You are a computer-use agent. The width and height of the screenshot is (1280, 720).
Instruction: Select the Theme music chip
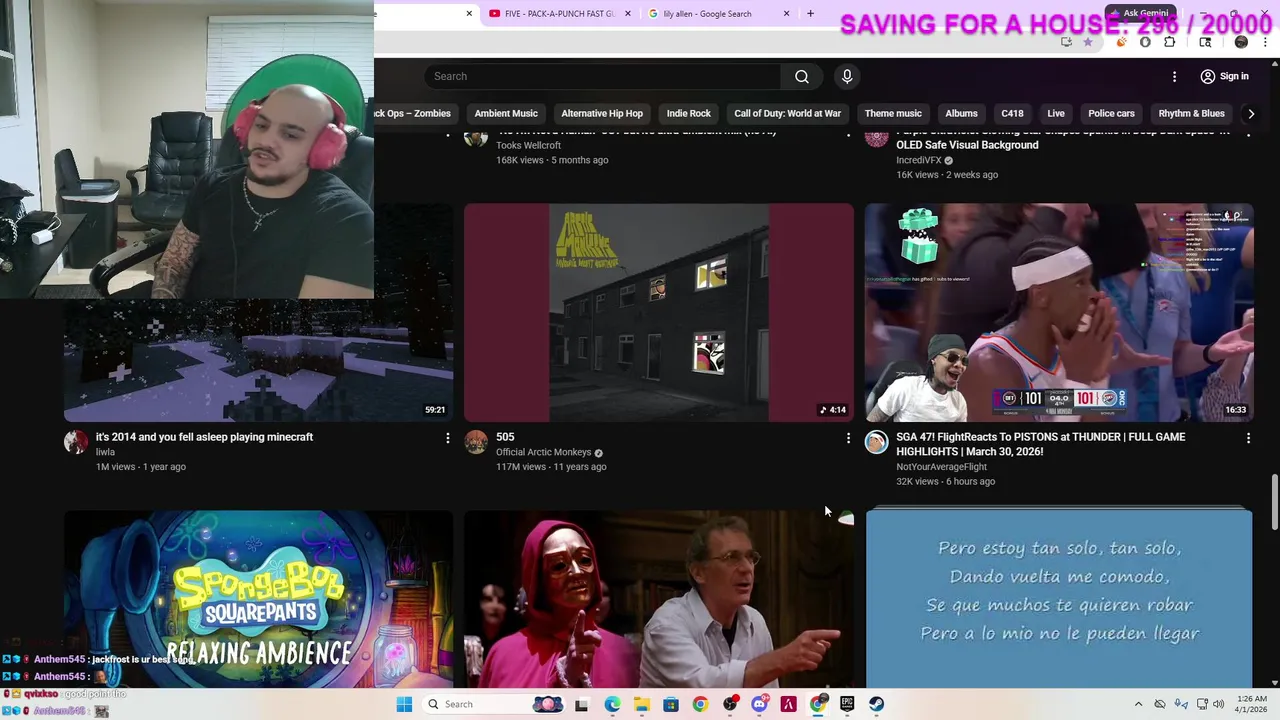point(893,113)
